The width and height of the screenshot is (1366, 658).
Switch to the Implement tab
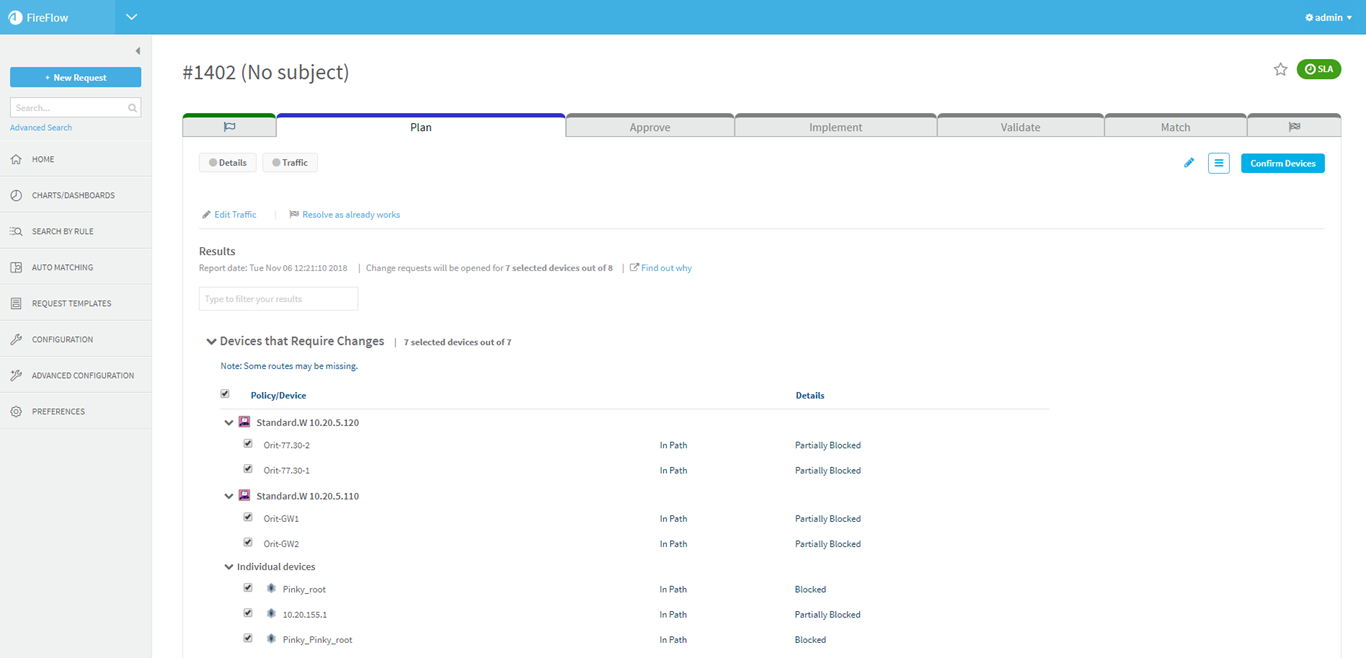pos(835,127)
